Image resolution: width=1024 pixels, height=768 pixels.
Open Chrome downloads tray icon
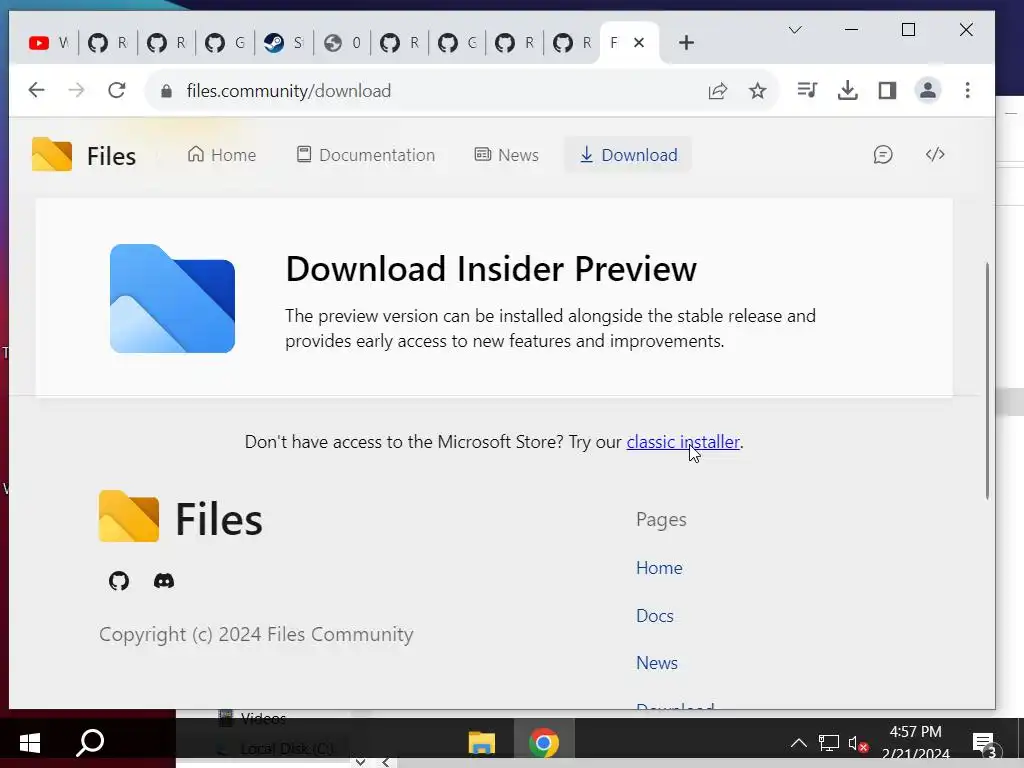(848, 90)
